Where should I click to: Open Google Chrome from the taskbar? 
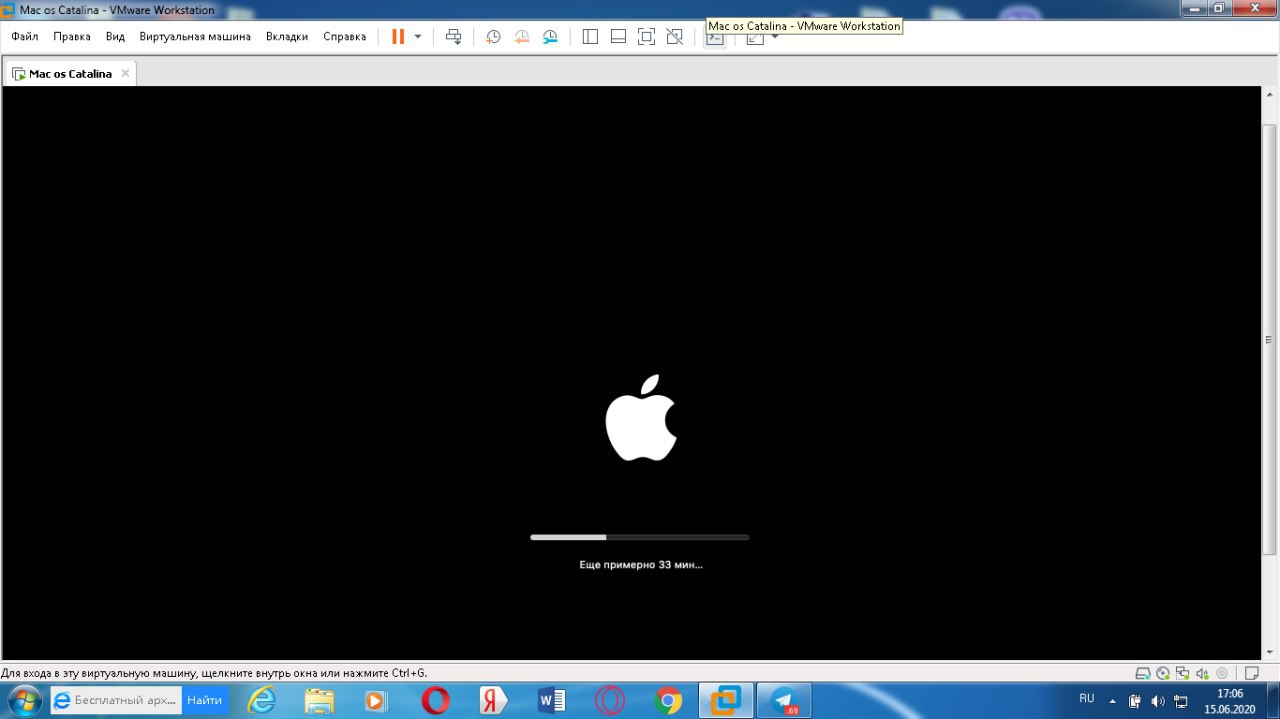pyautogui.click(x=668, y=700)
